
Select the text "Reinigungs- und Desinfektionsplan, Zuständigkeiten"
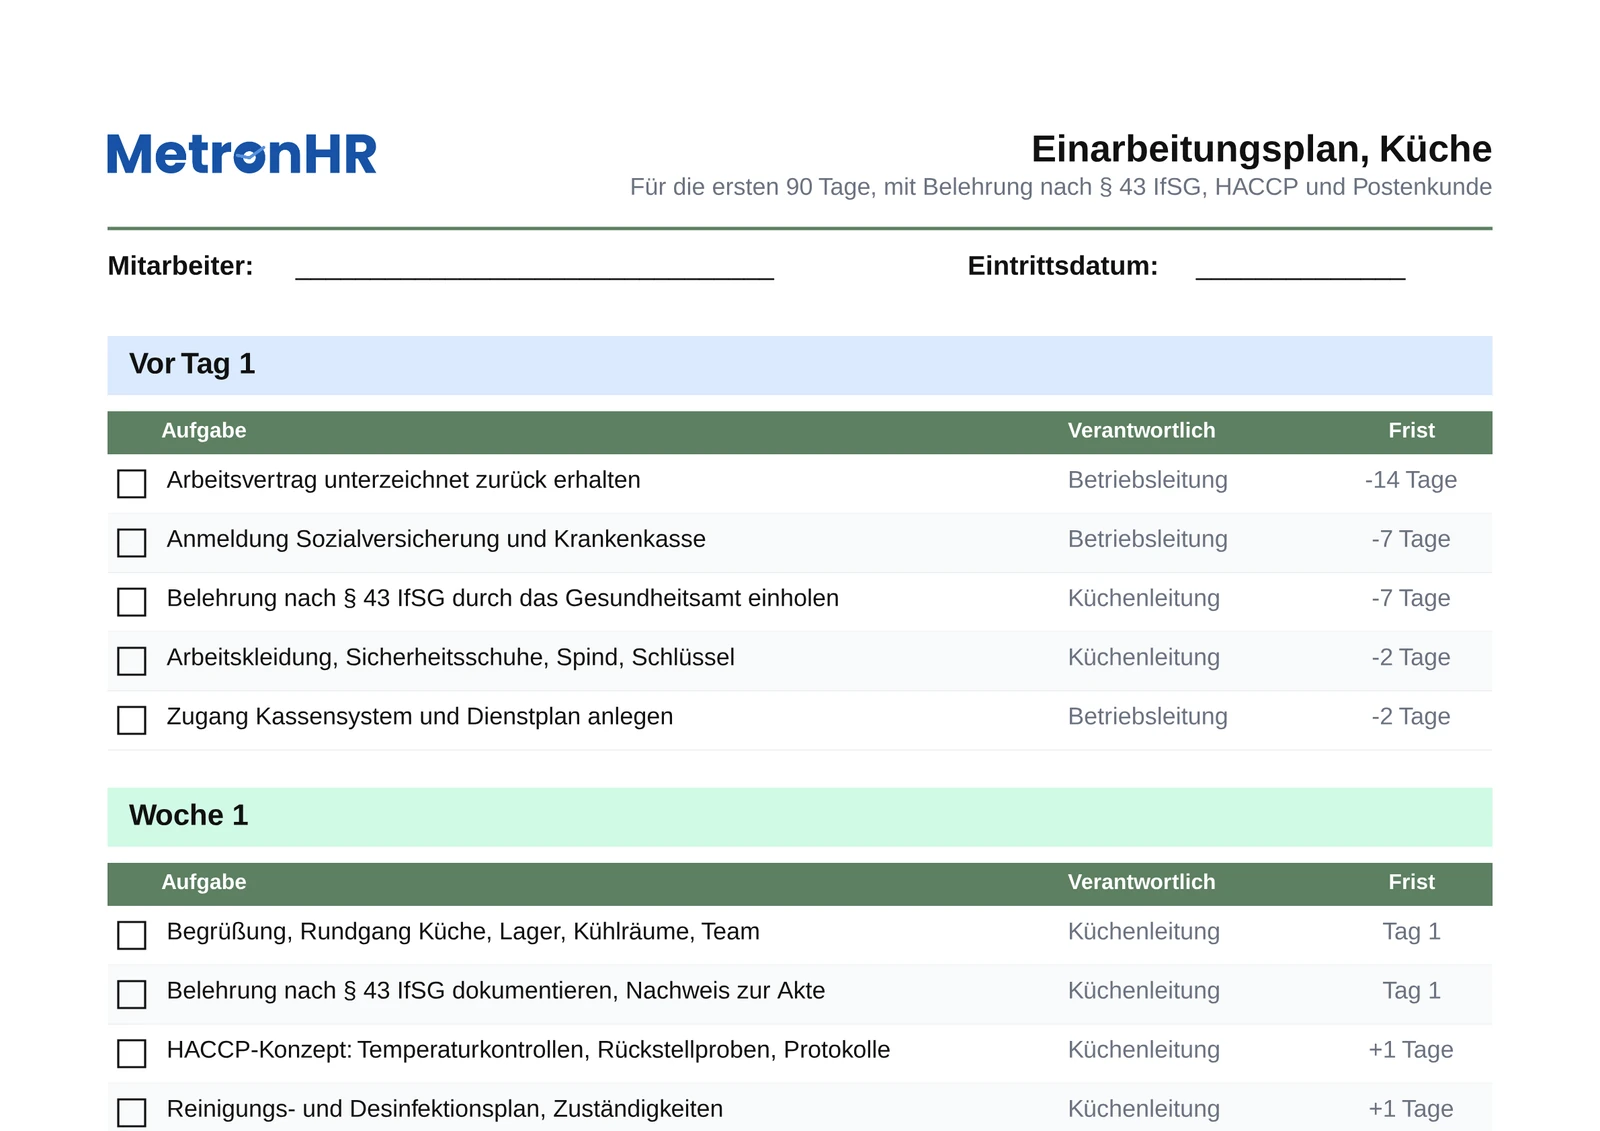[445, 1109]
